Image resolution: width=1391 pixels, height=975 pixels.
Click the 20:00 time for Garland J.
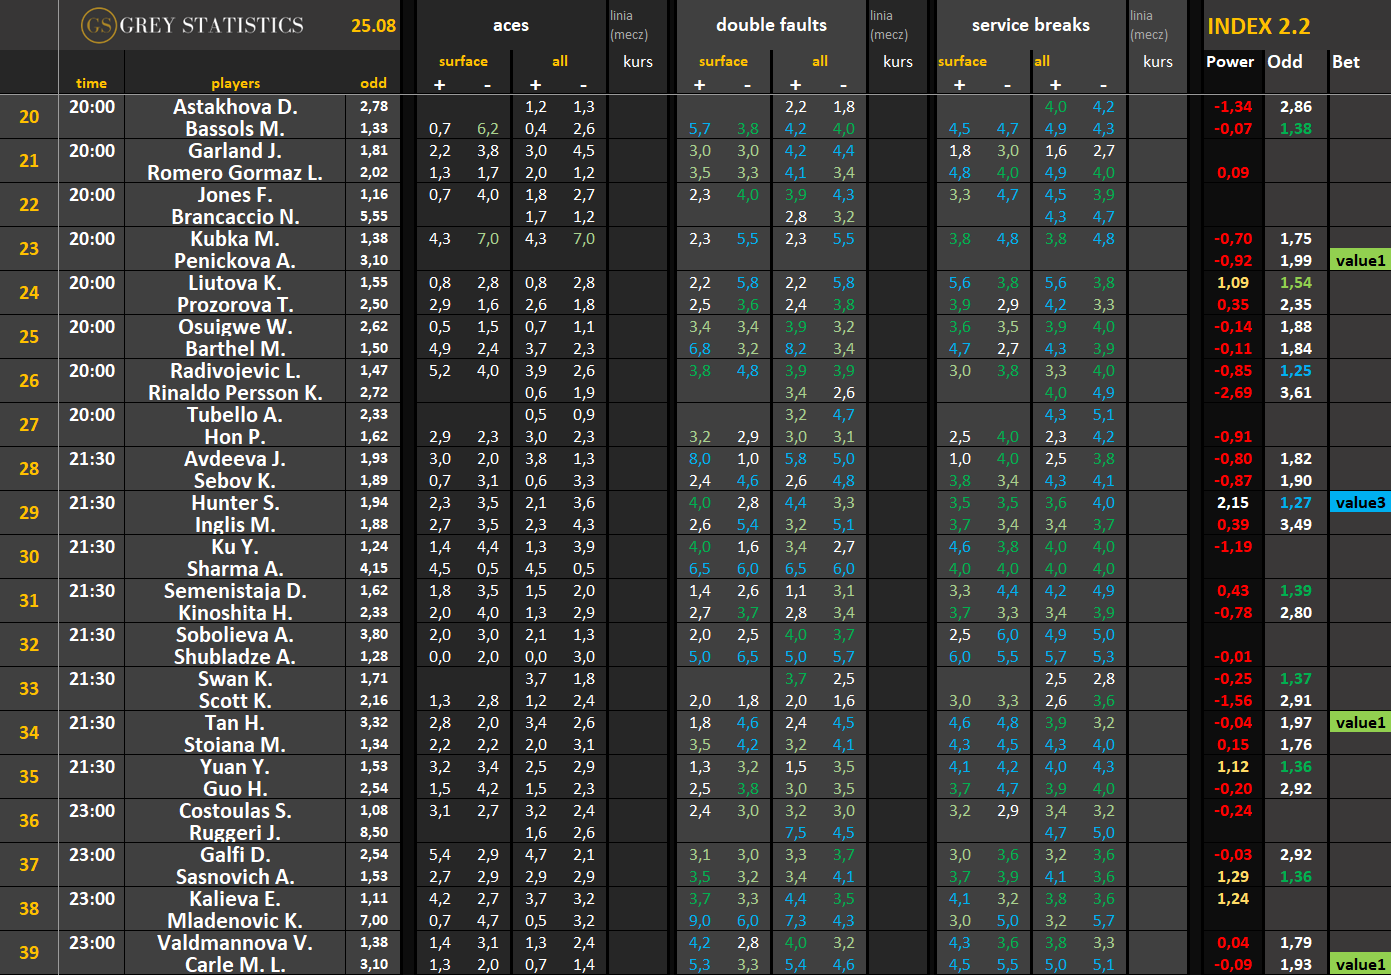pos(92,151)
